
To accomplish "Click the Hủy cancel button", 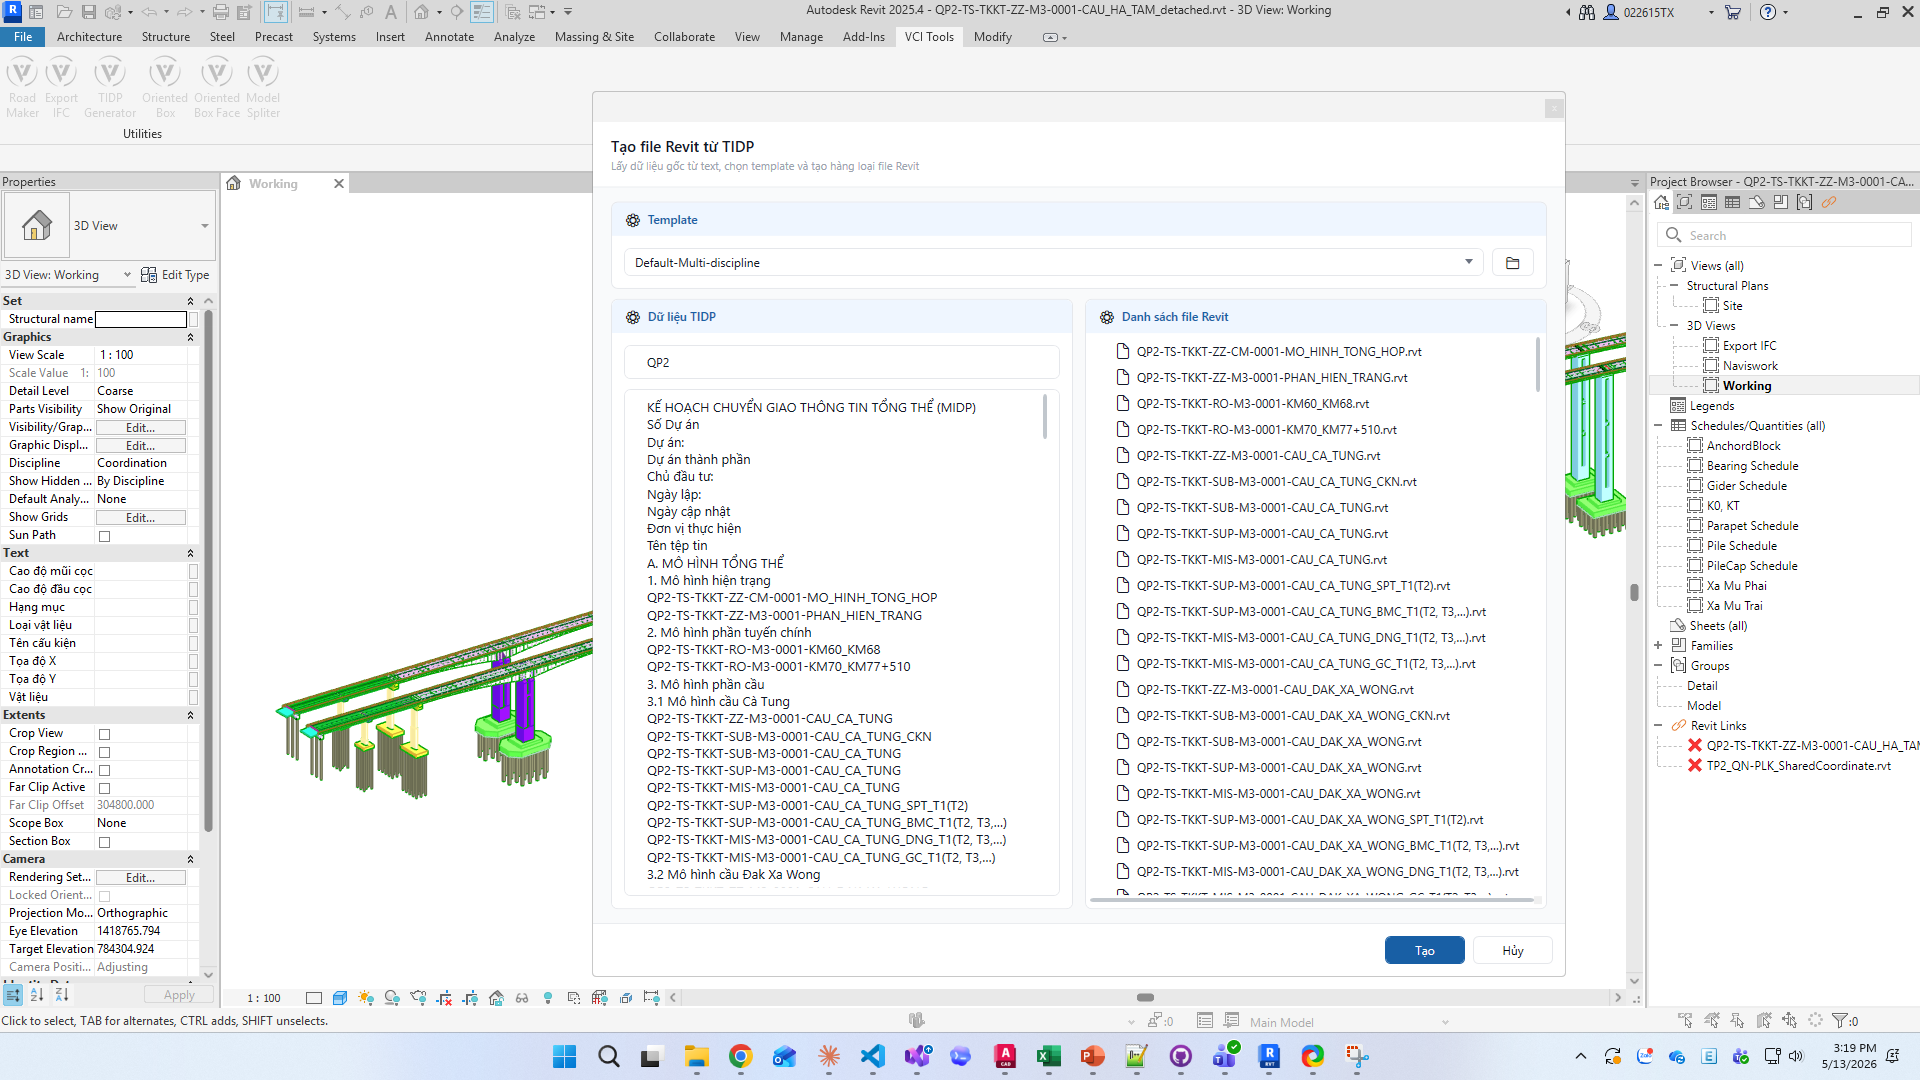I will coord(1513,951).
